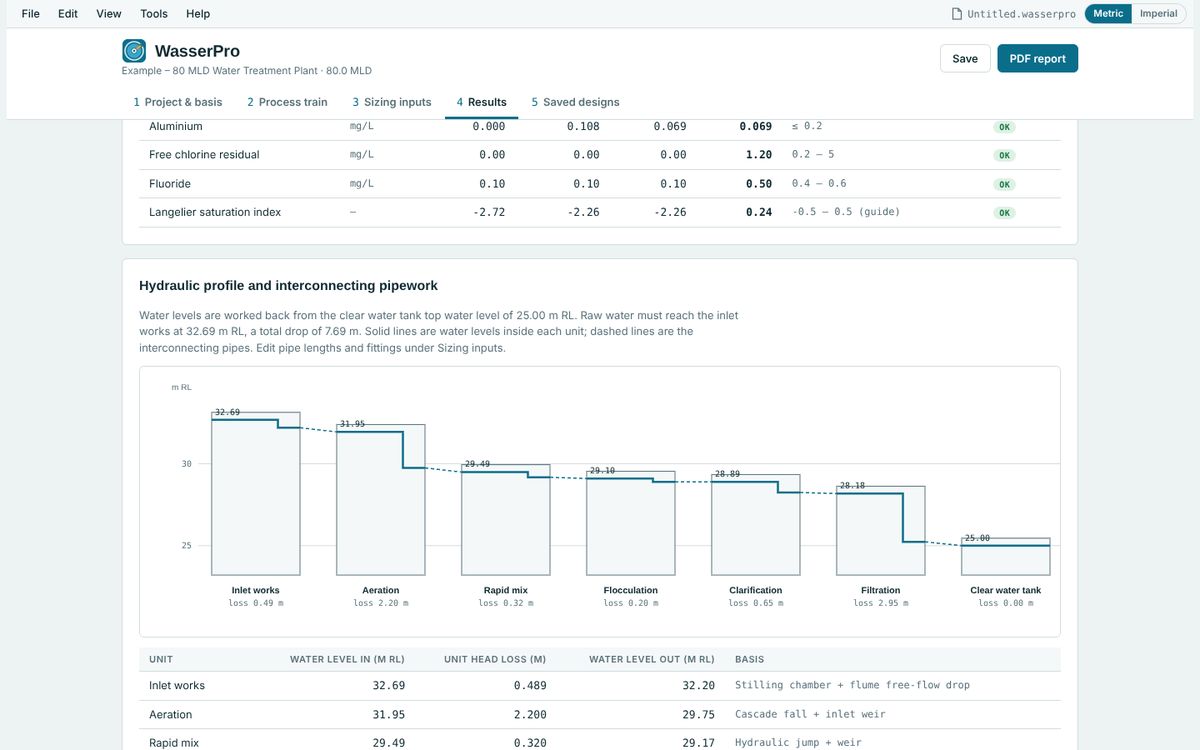
Task: Click the WATER LEVEL OUT (M RL) column header
Action: (652, 660)
